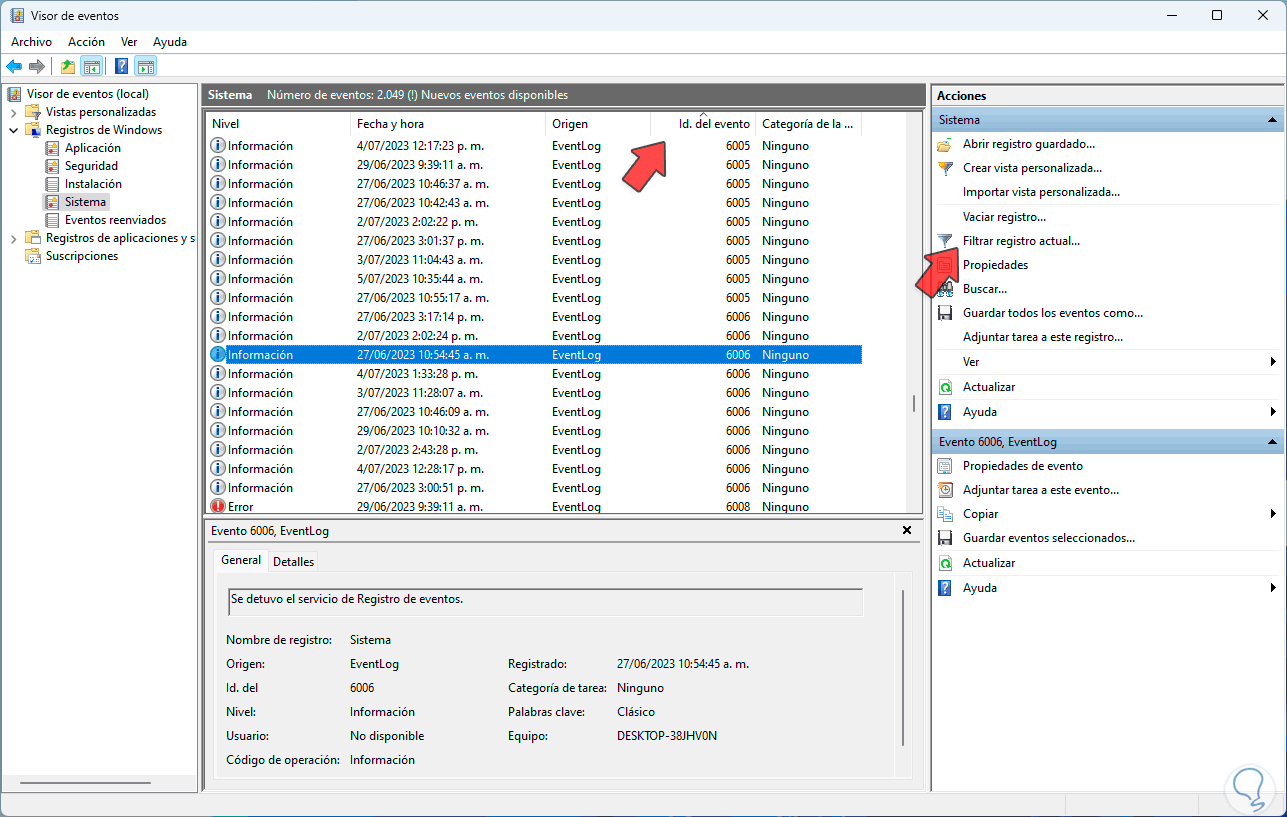Select event dated 3/07/2023 11:28:07 a. m.

(x=535, y=393)
